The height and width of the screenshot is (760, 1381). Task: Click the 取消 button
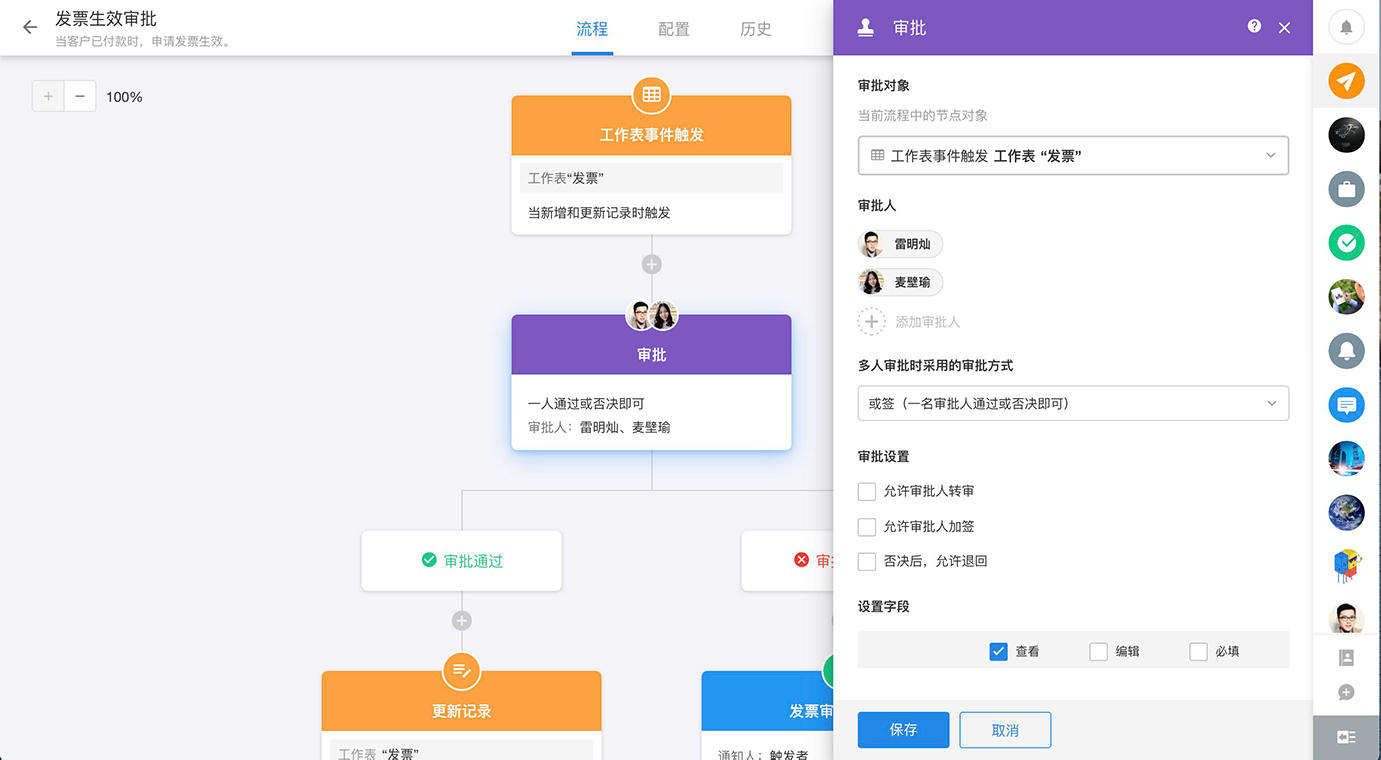(x=1005, y=730)
